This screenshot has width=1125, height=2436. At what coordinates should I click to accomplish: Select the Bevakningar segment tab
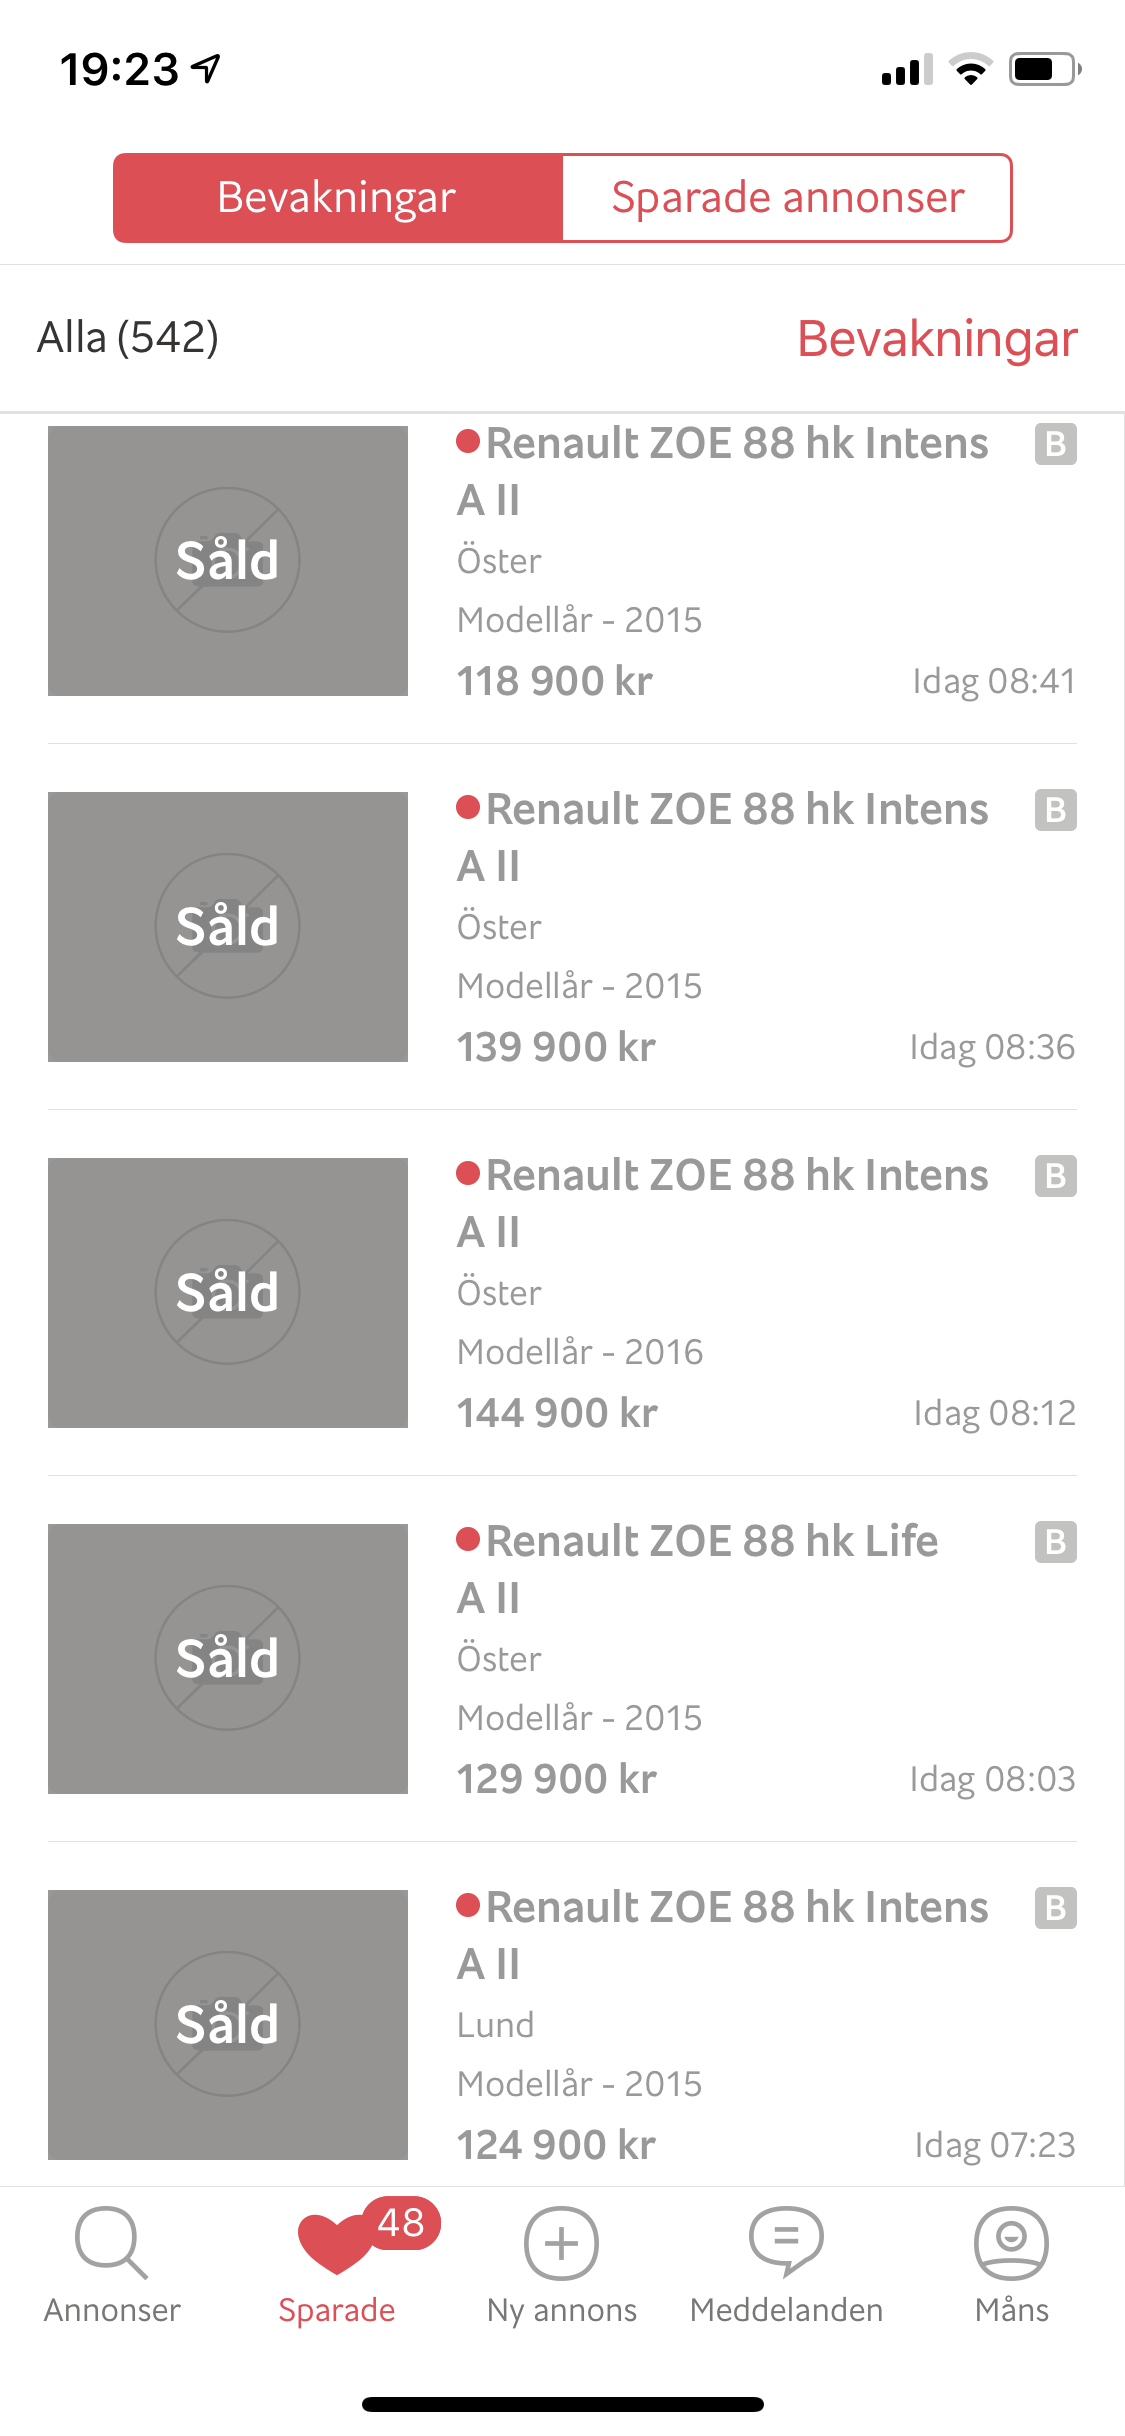click(x=338, y=198)
